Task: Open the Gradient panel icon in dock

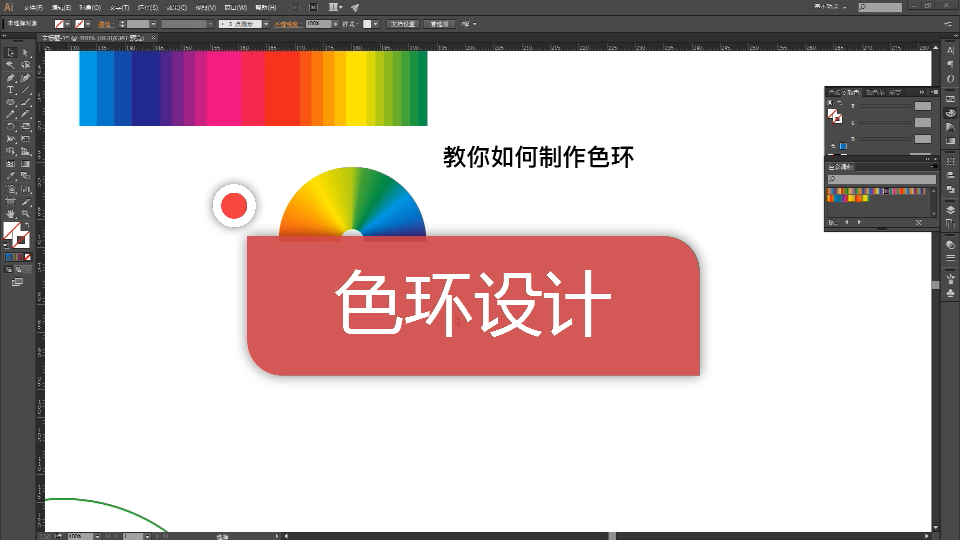Action: (x=950, y=141)
